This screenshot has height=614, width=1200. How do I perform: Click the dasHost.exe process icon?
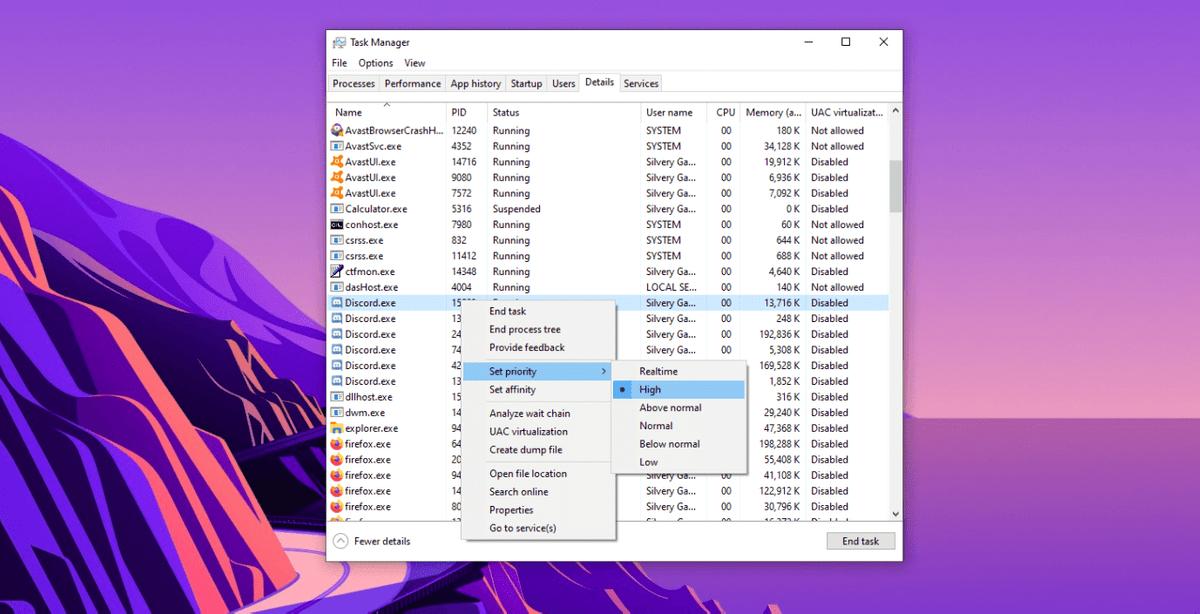coord(337,287)
